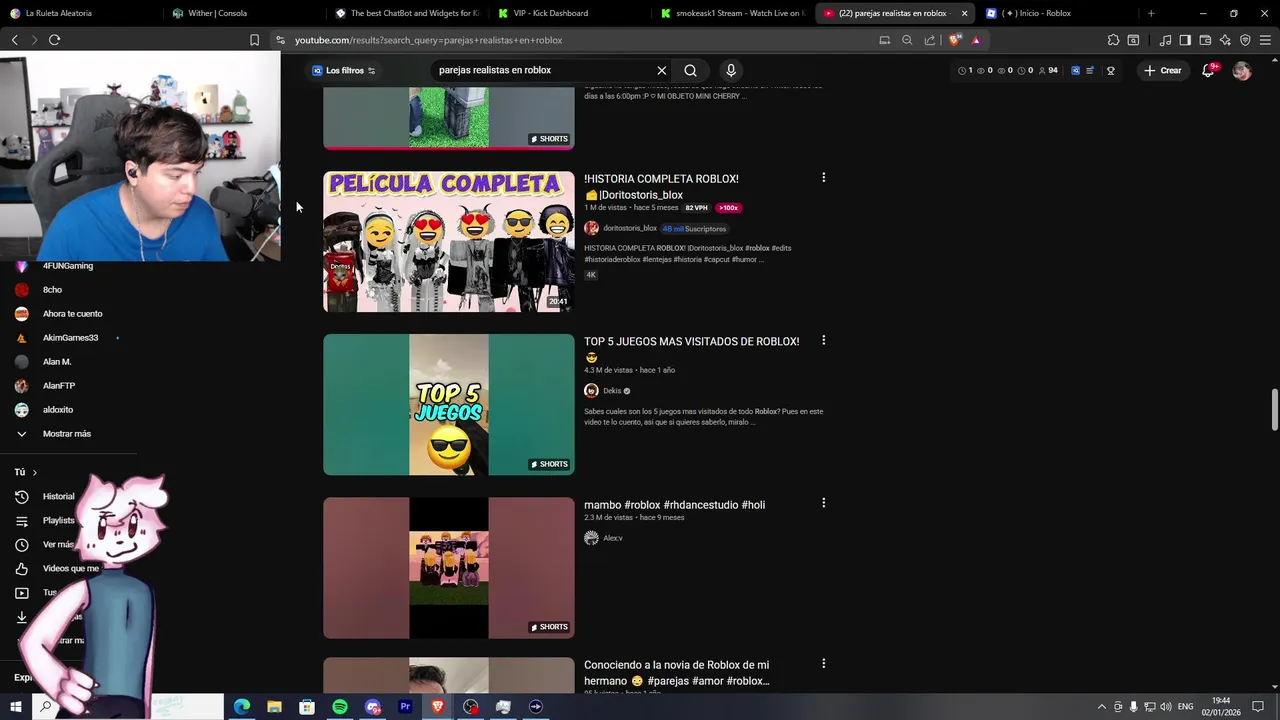This screenshot has height=720, width=1280.
Task: Open options menu for HISTORIA COMPLETA video
Action: click(823, 178)
